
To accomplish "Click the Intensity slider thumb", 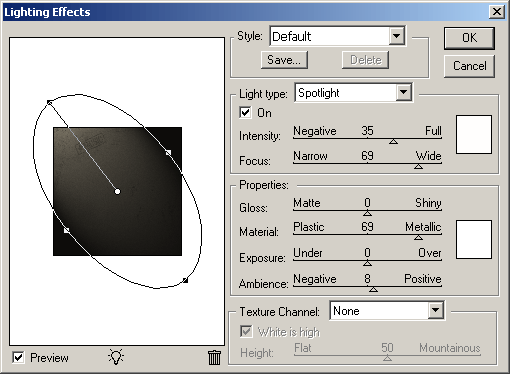I will click(393, 142).
